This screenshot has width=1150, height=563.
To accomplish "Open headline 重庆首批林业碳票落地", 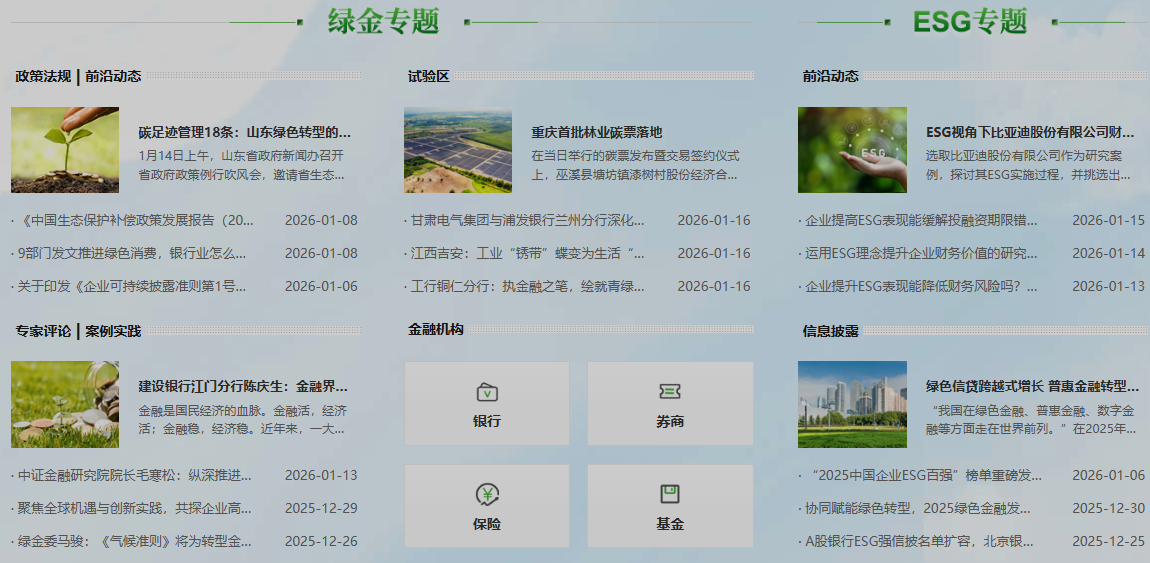I will click(597, 133).
